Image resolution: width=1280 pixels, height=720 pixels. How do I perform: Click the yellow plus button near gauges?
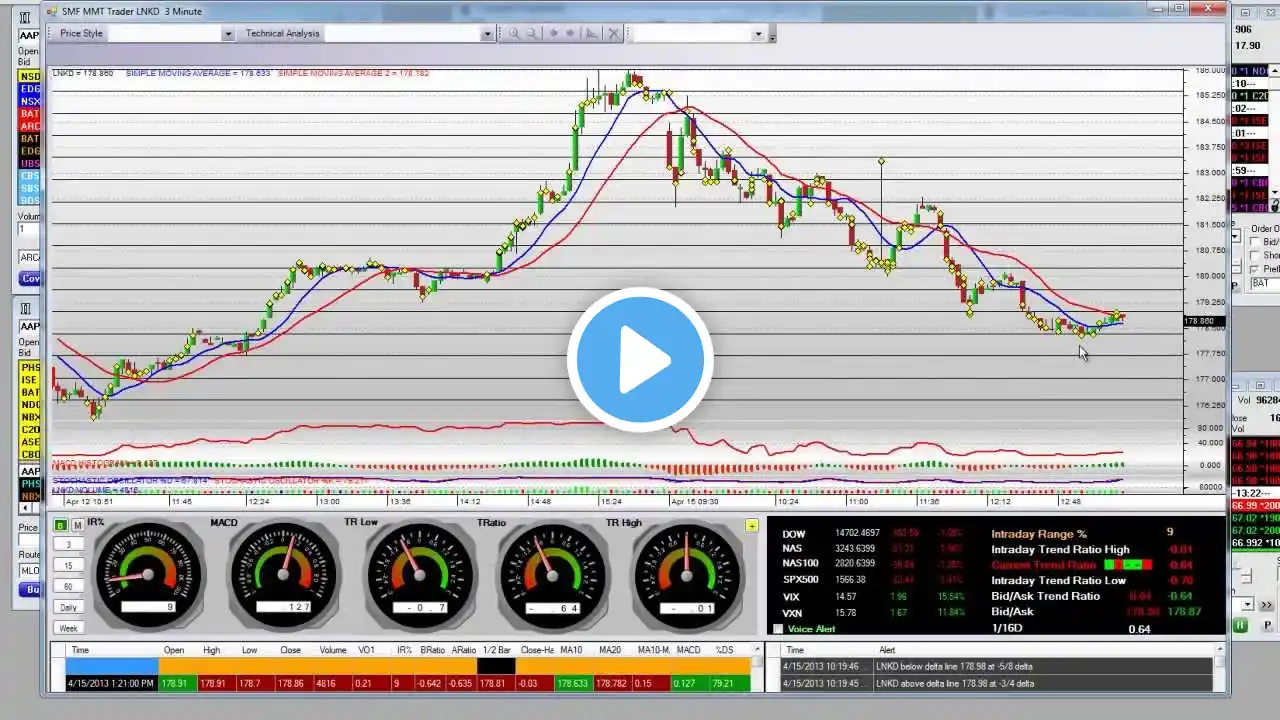click(752, 525)
